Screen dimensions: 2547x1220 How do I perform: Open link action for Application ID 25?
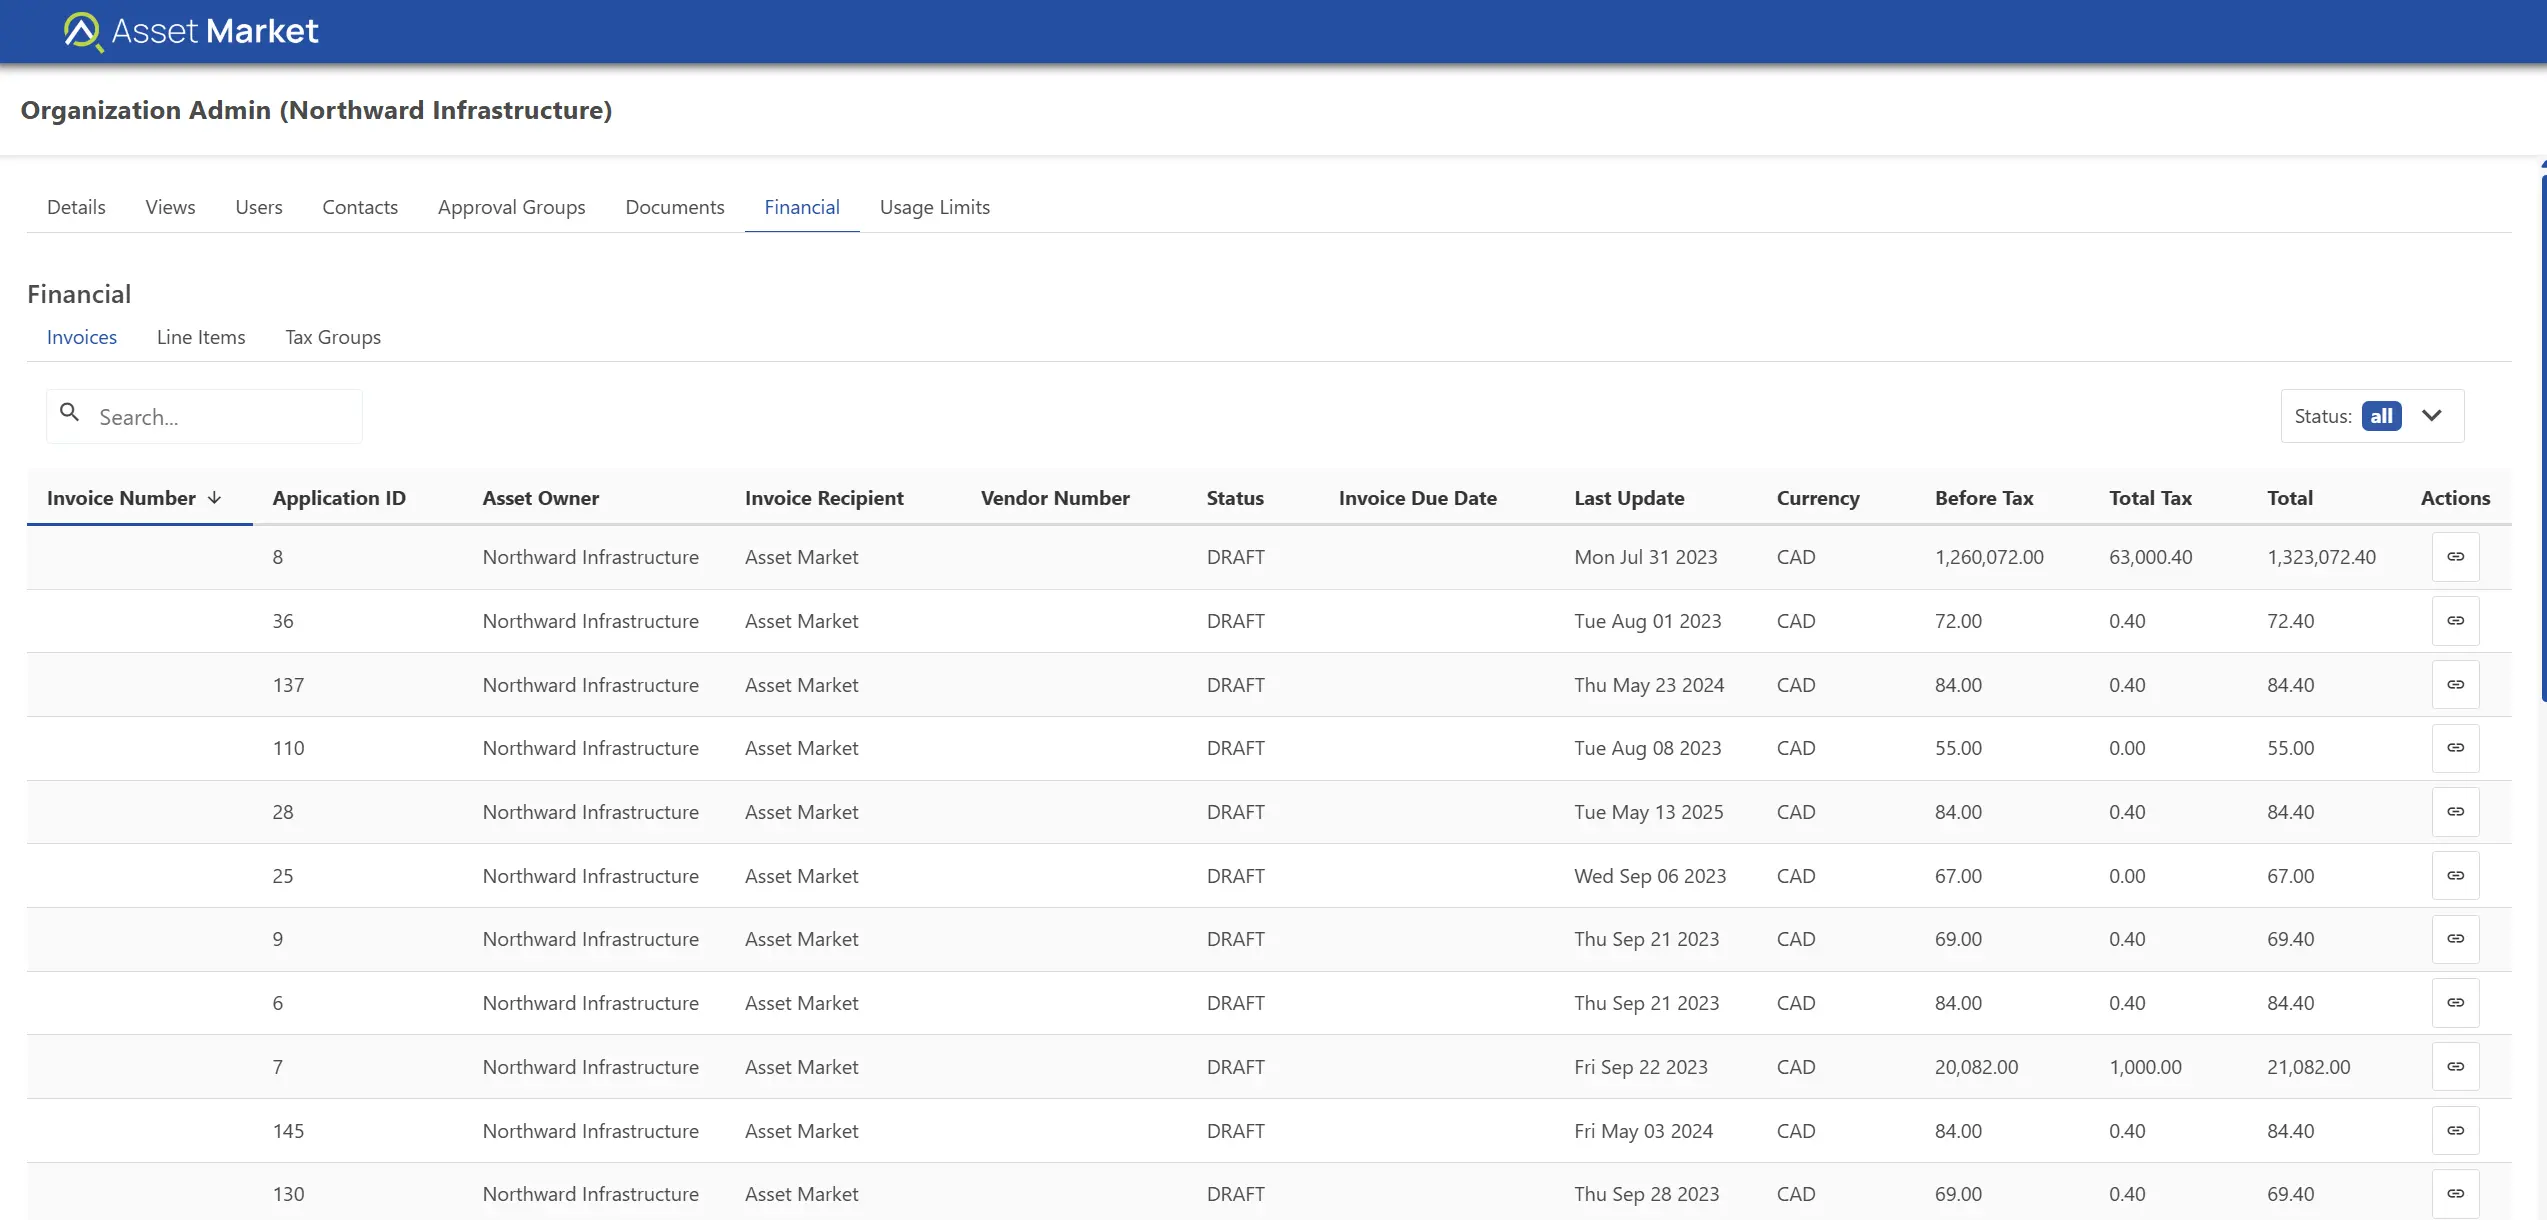coord(2455,876)
